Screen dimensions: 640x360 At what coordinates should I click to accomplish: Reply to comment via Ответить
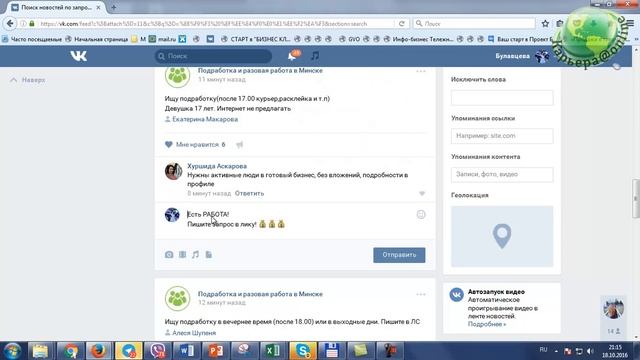(249, 193)
